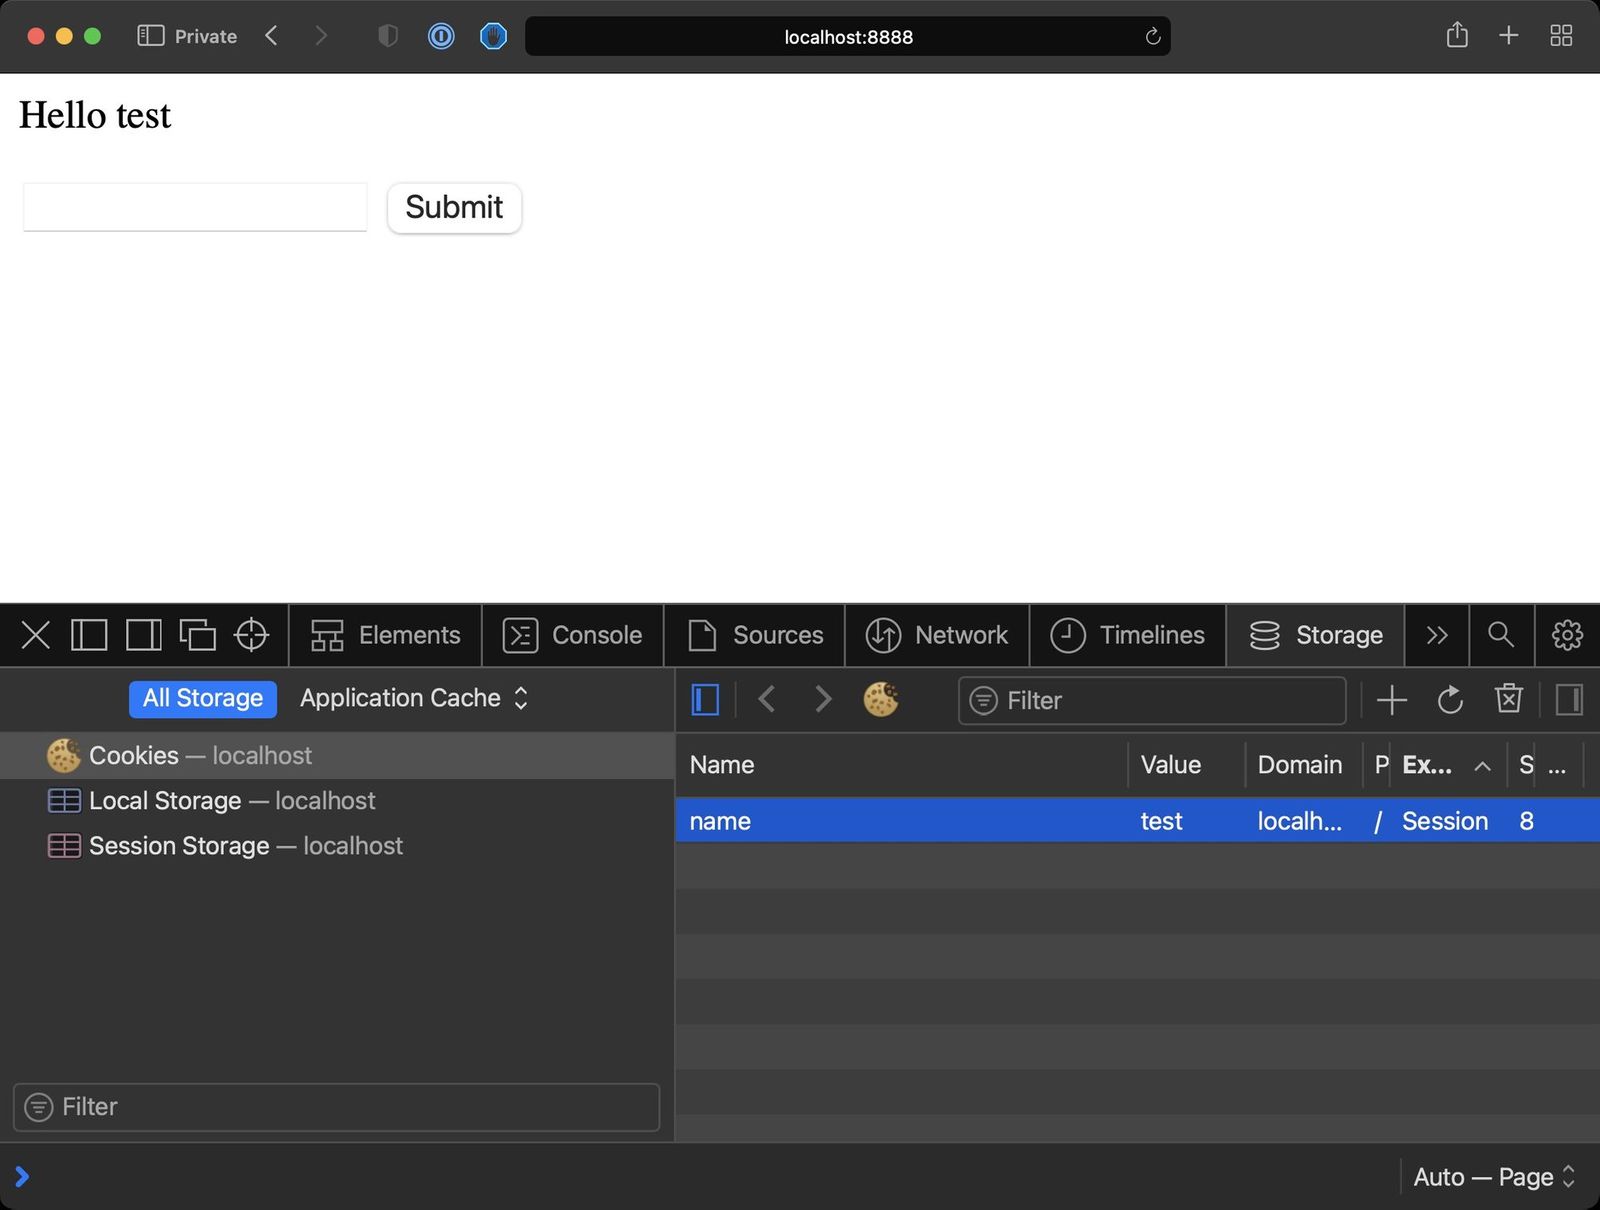
Task: Expand hidden tabs with double chevron
Action: (1436, 635)
